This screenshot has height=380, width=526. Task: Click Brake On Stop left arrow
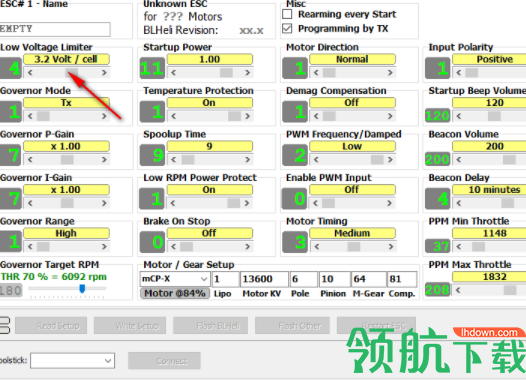(173, 247)
